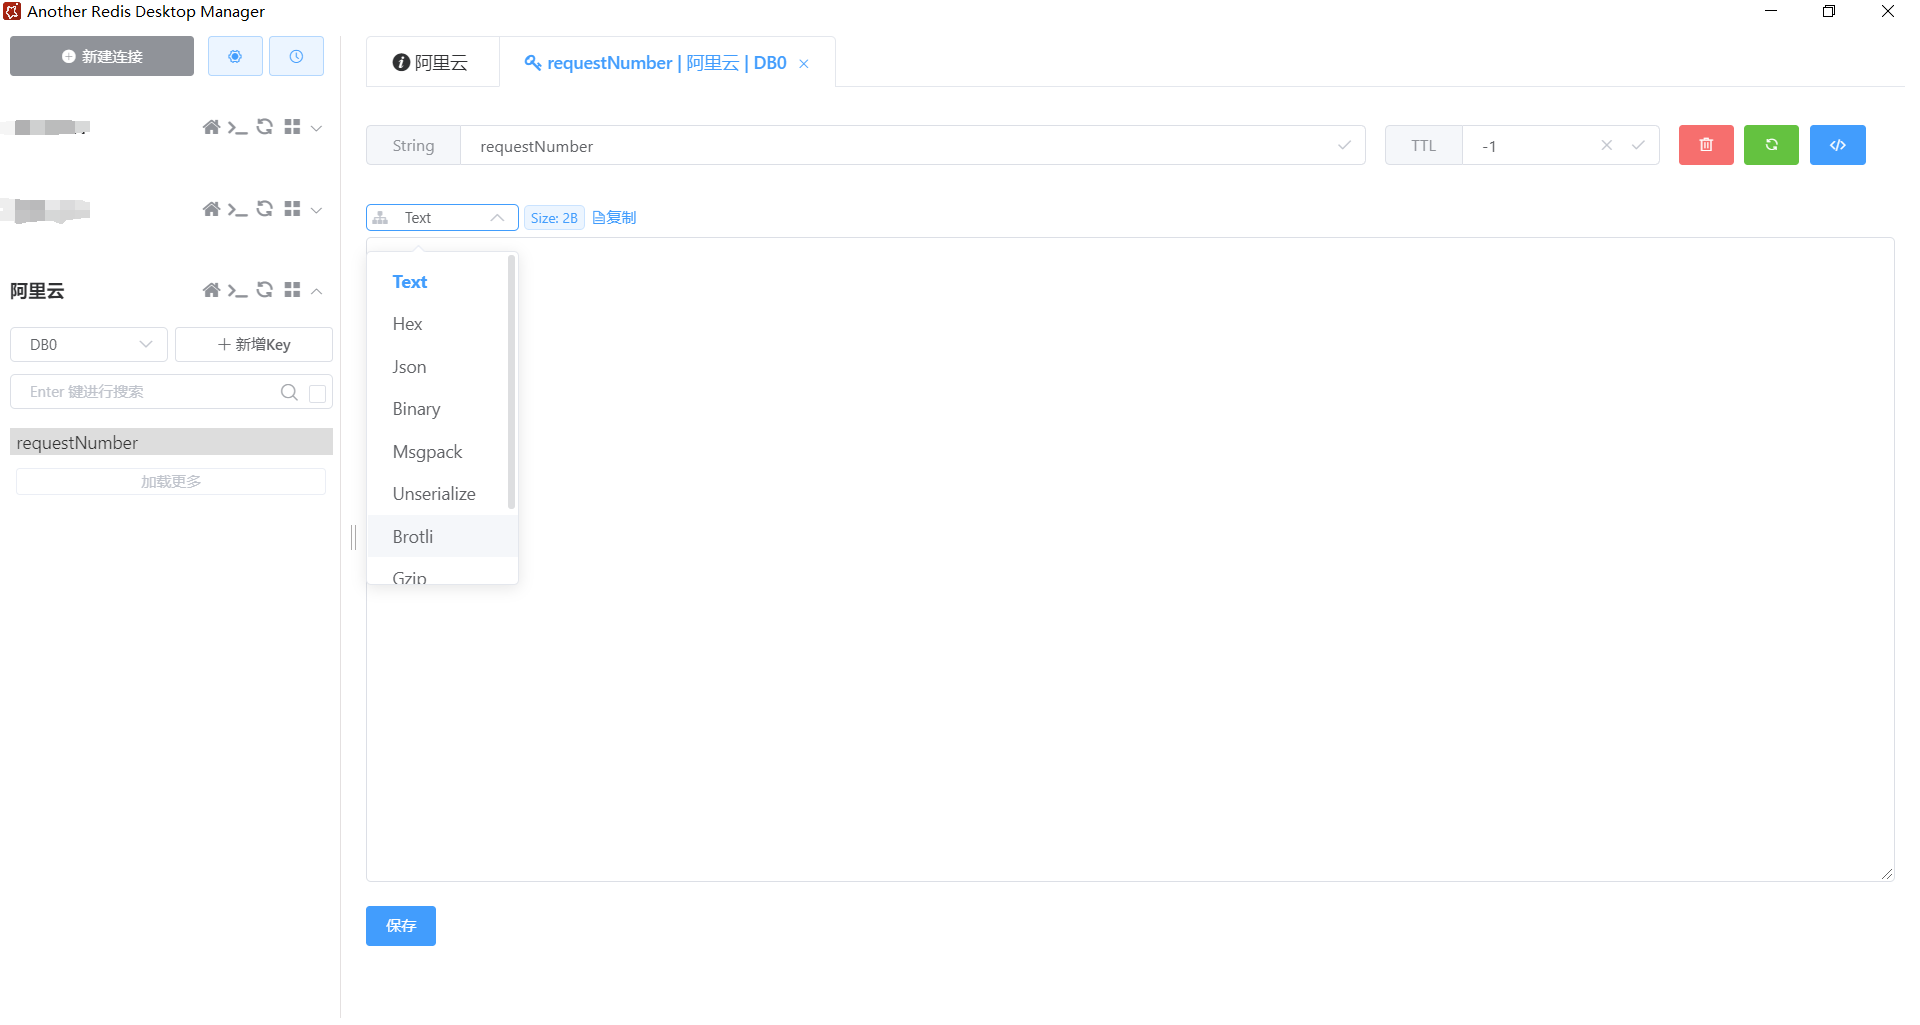
Task: Refresh key with the green button
Action: coord(1771,145)
